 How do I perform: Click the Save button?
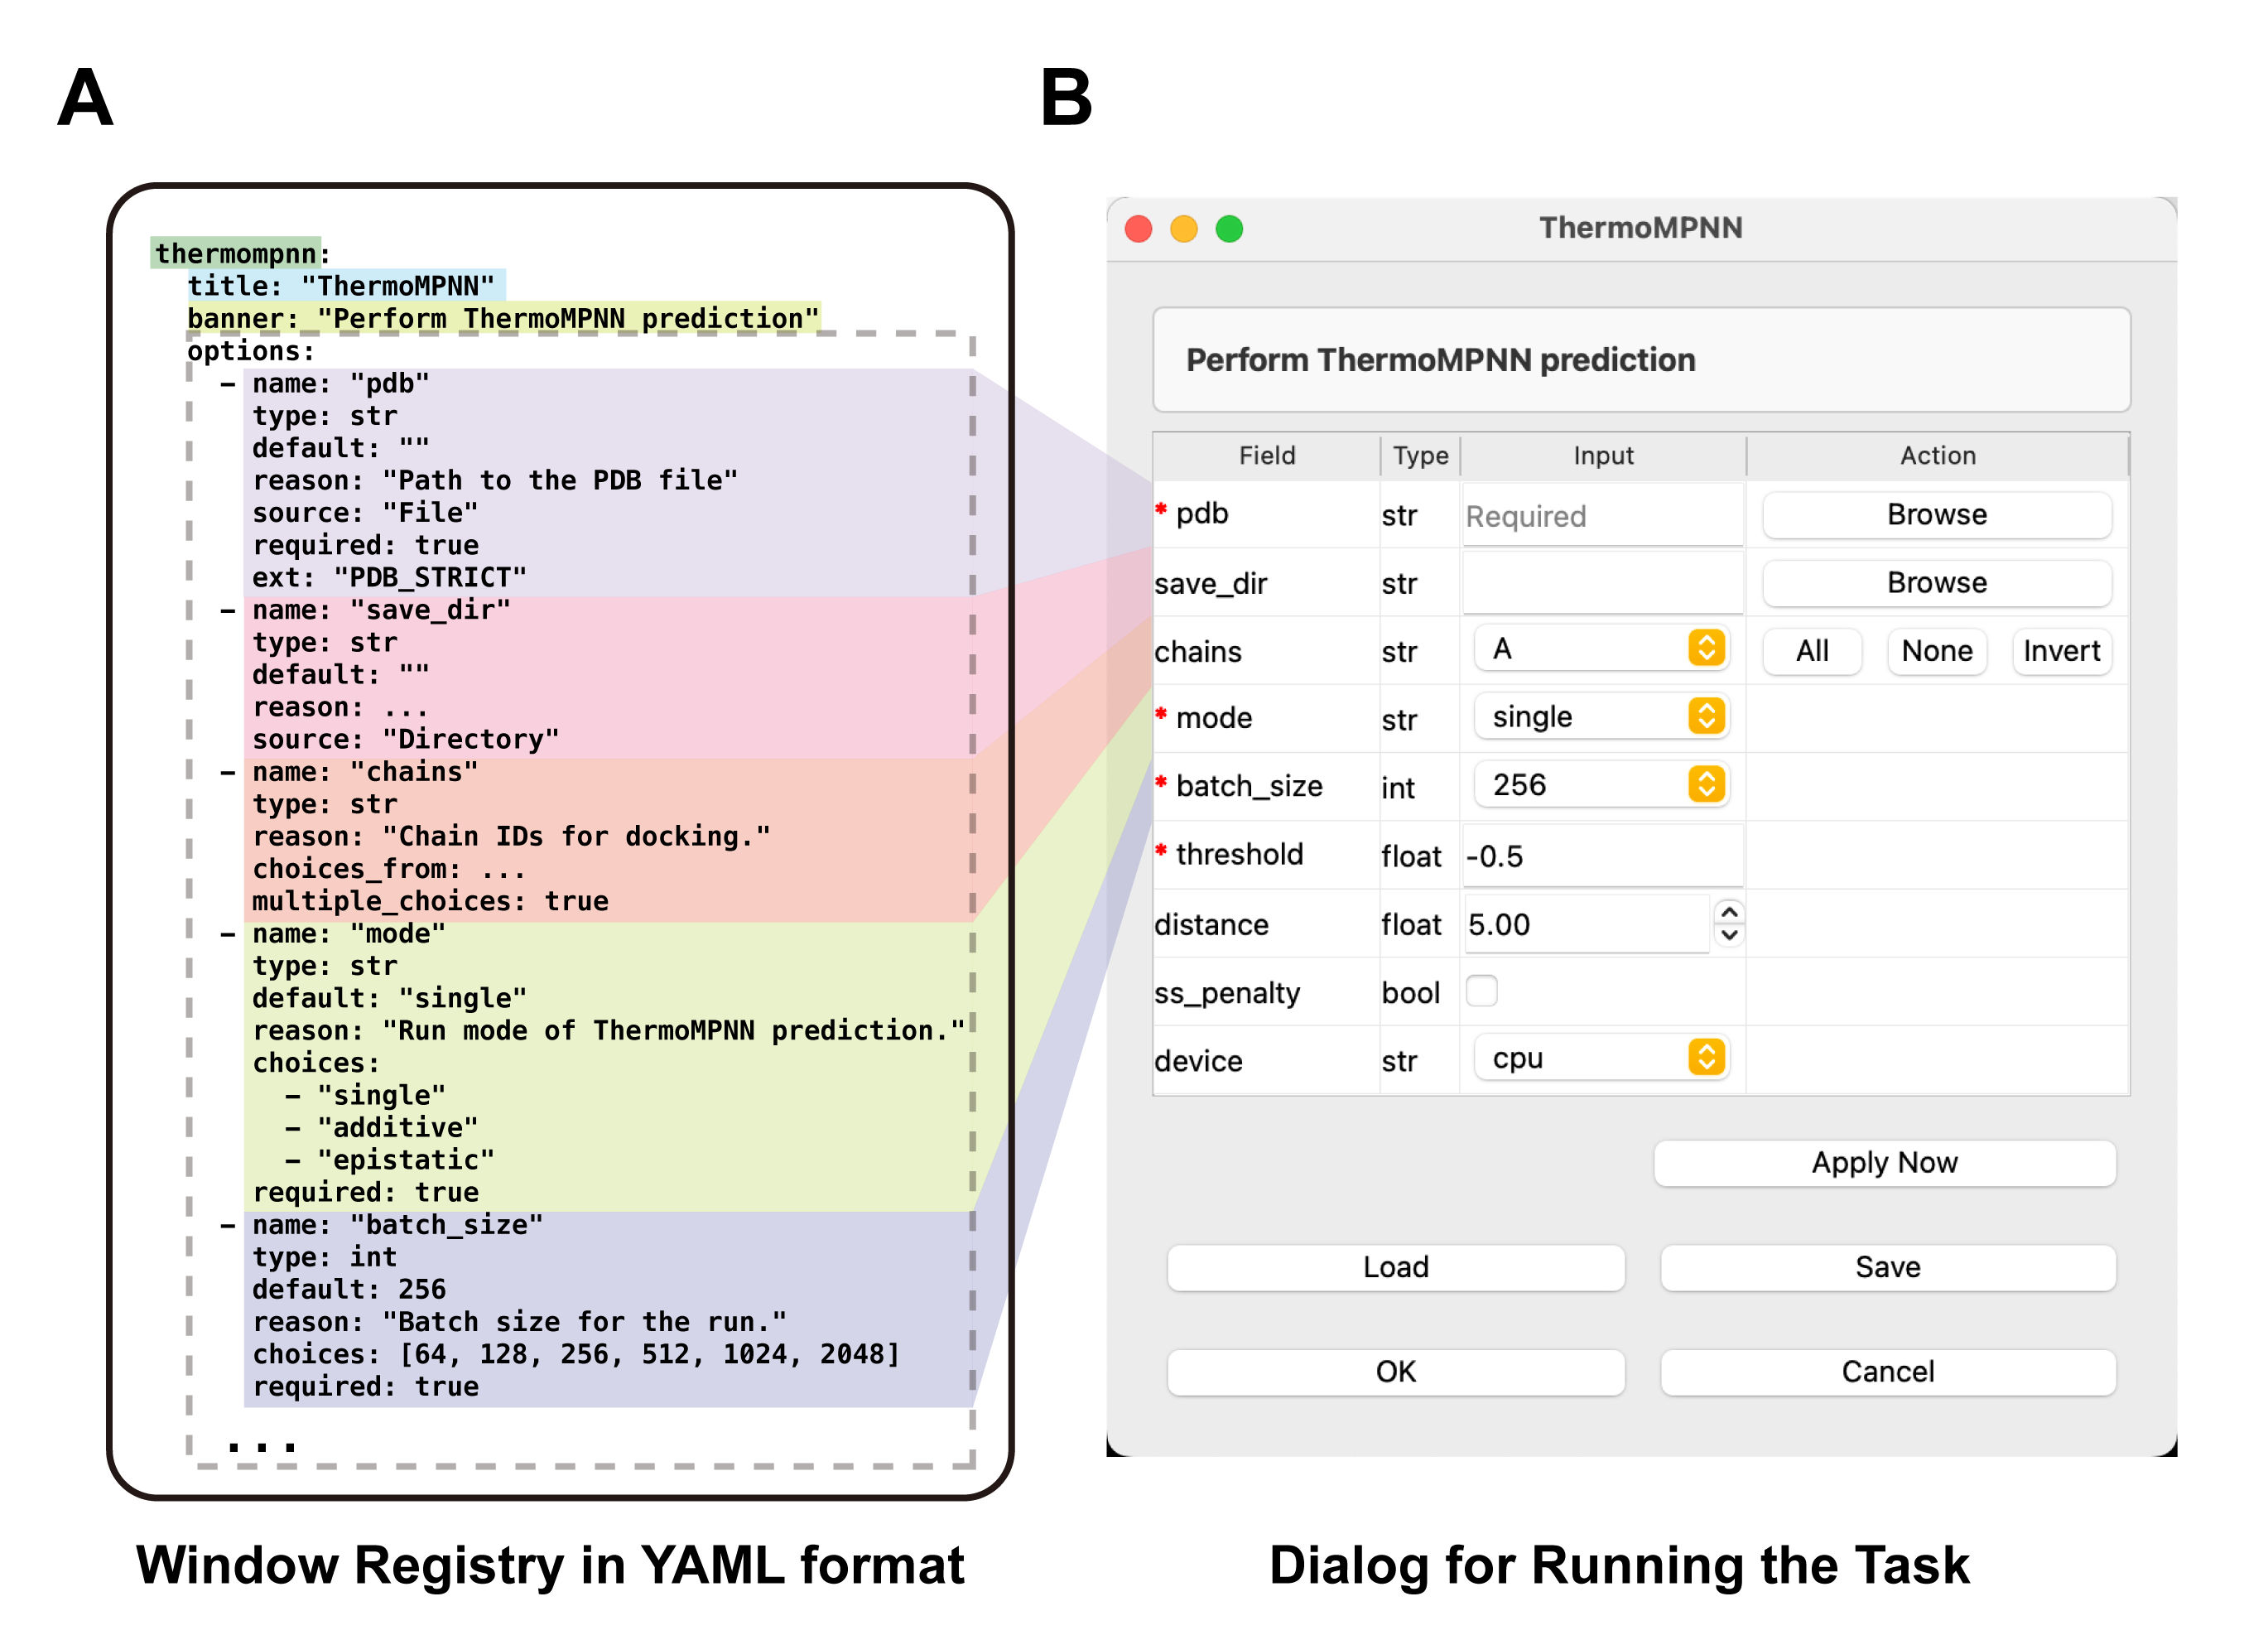click(1887, 1267)
